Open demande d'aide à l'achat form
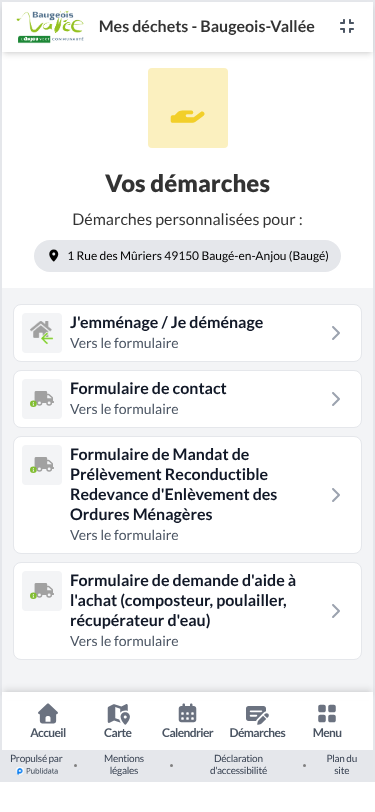This screenshot has width=375, height=812. pos(188,611)
